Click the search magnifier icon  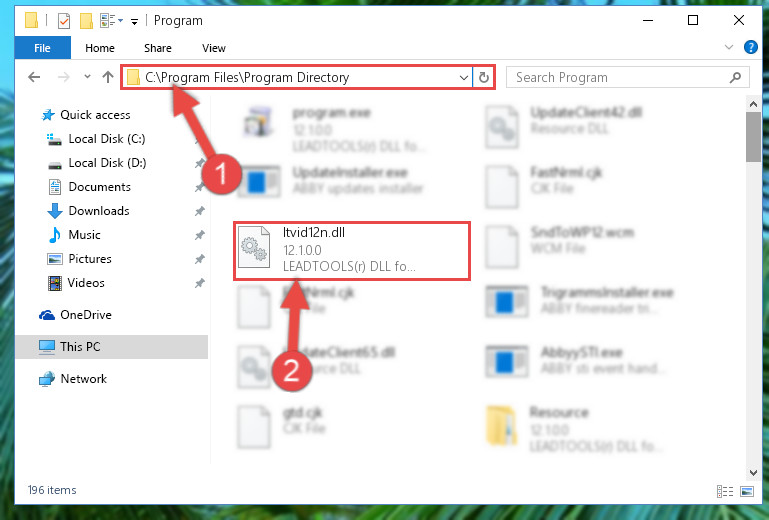pyautogui.click(x=735, y=78)
